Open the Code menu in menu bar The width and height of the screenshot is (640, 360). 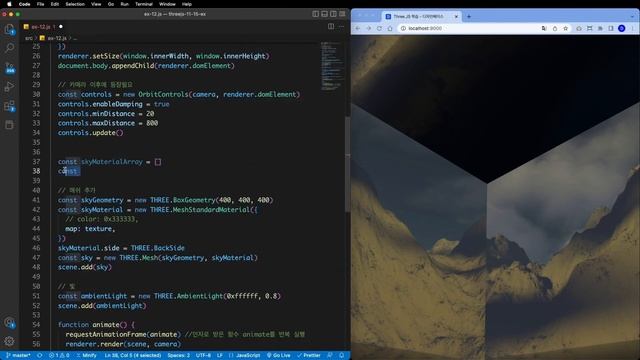24,4
